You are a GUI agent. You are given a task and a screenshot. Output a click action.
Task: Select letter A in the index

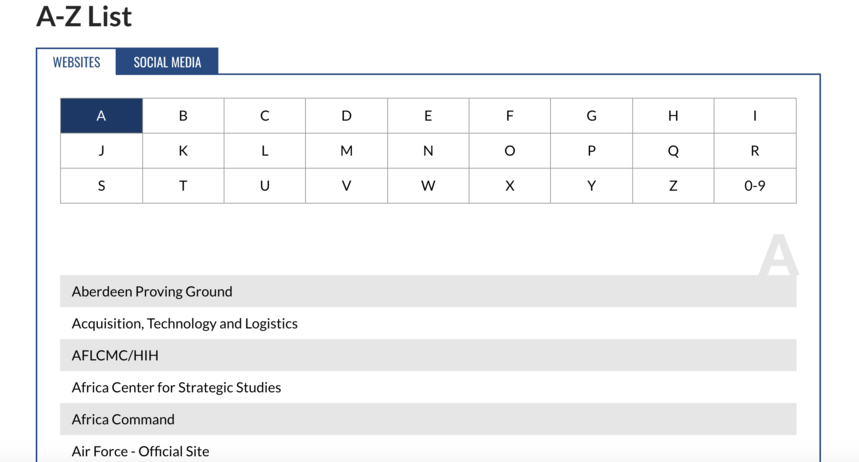(x=101, y=116)
